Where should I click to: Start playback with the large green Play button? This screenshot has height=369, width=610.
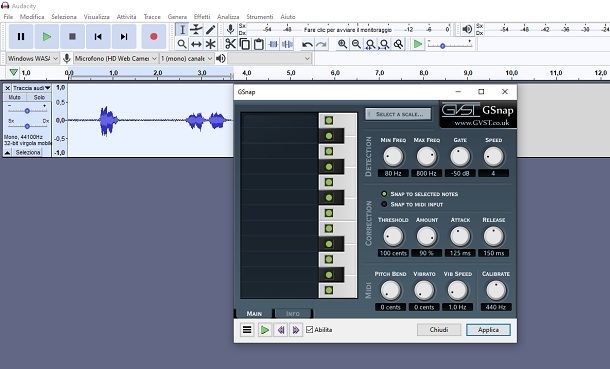(x=47, y=37)
